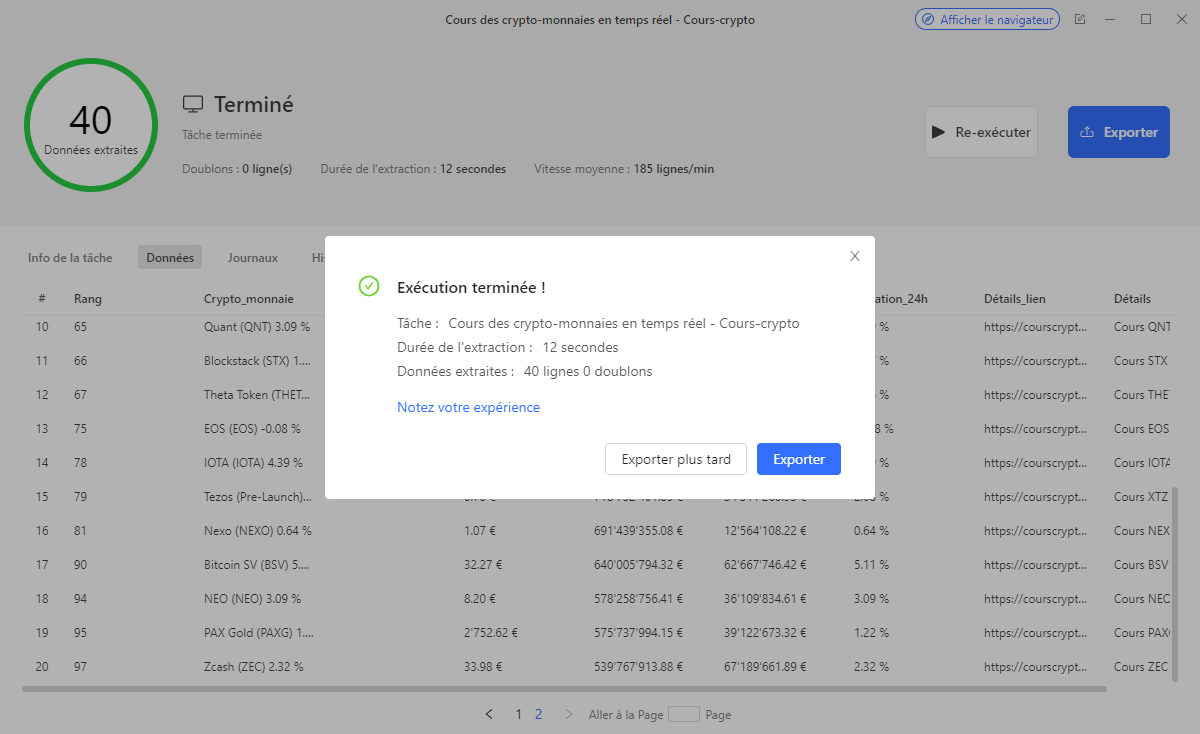Viewport: 1200px width, 734px height.
Task: Select IOTA (IOTA) 4.39 % cell
Action: (x=253, y=463)
